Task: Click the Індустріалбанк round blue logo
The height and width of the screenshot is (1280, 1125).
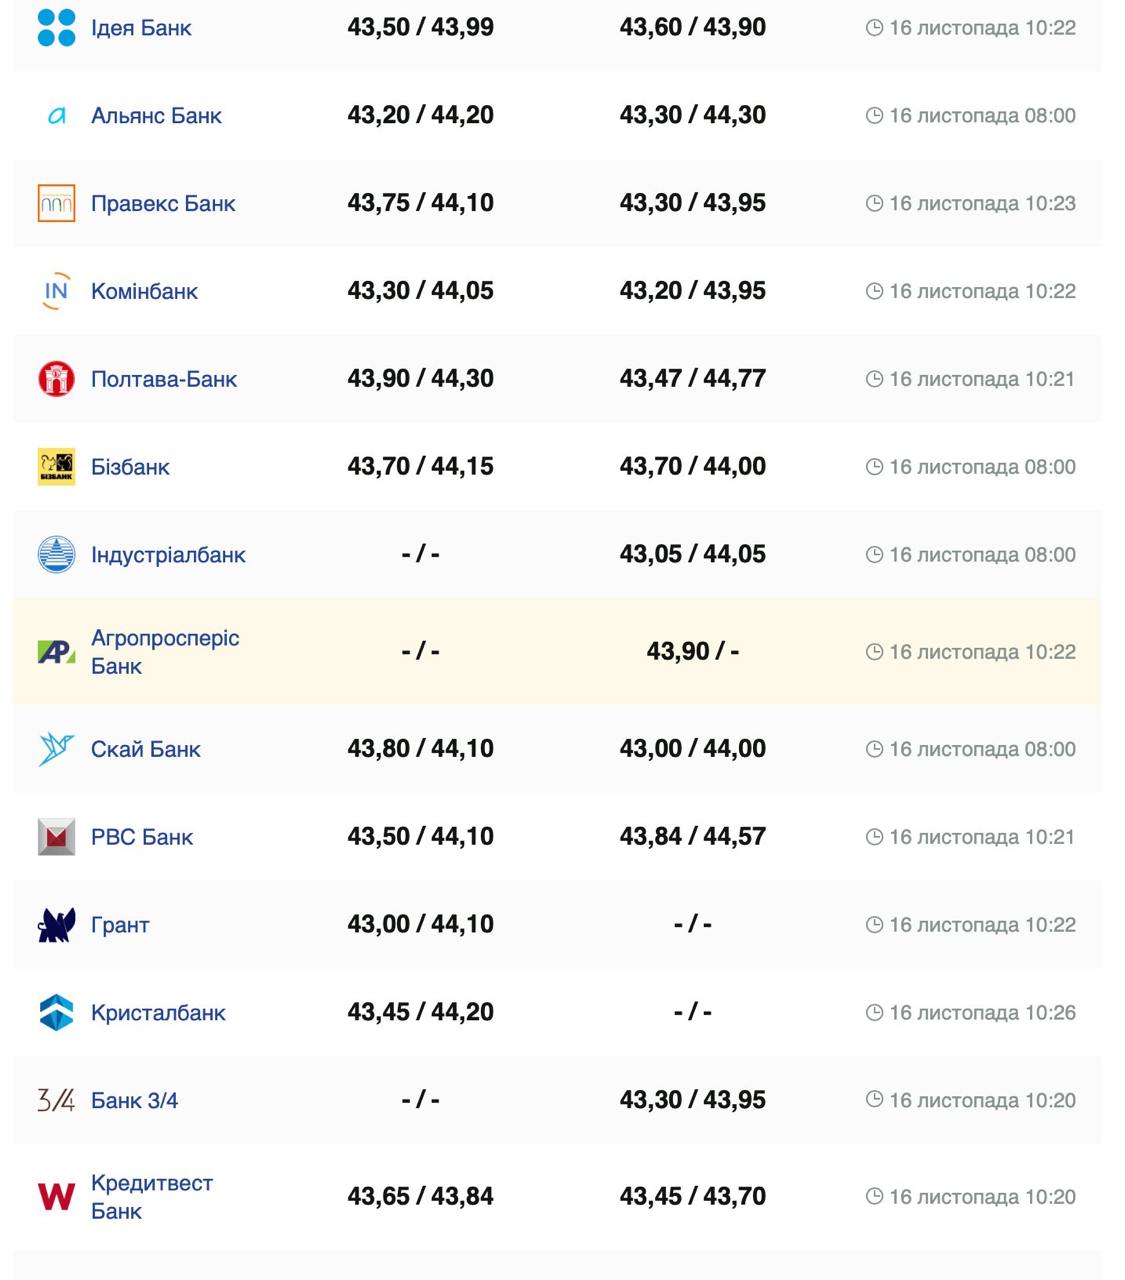Action: point(56,554)
